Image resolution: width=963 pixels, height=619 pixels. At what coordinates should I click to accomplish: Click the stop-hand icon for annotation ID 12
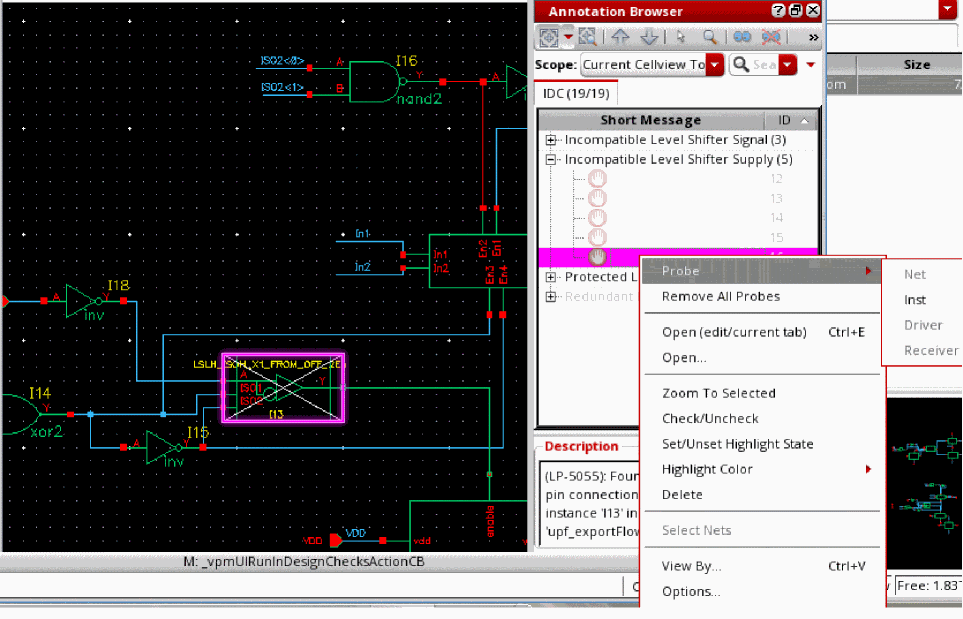(x=597, y=179)
